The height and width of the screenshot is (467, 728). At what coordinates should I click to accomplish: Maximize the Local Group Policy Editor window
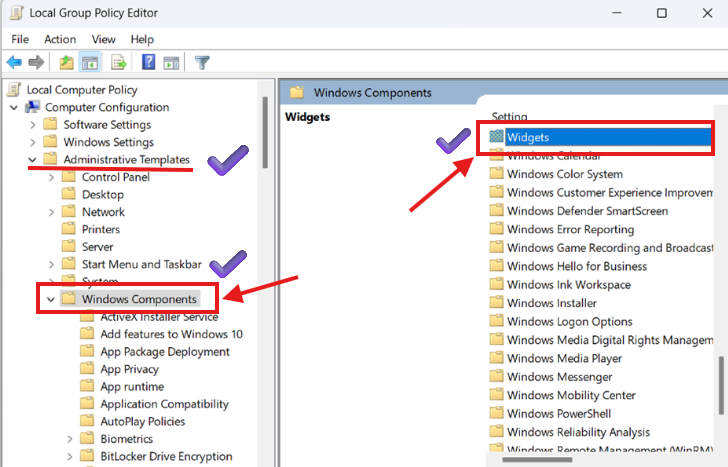pyautogui.click(x=662, y=13)
